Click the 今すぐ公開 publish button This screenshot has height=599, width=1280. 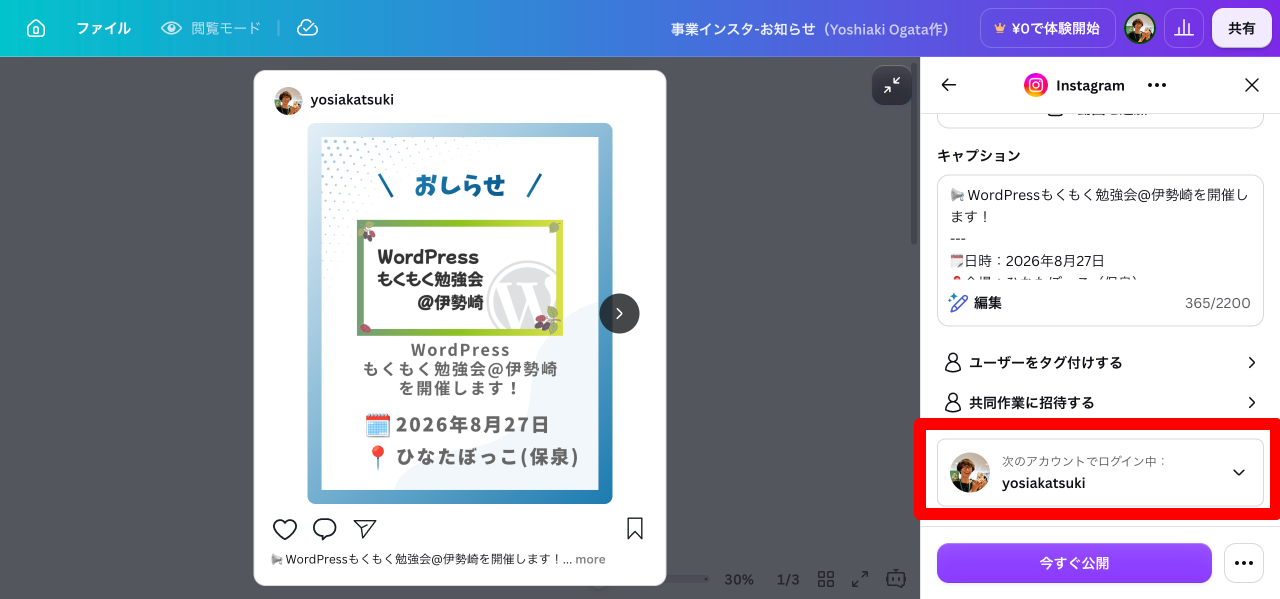(1074, 563)
